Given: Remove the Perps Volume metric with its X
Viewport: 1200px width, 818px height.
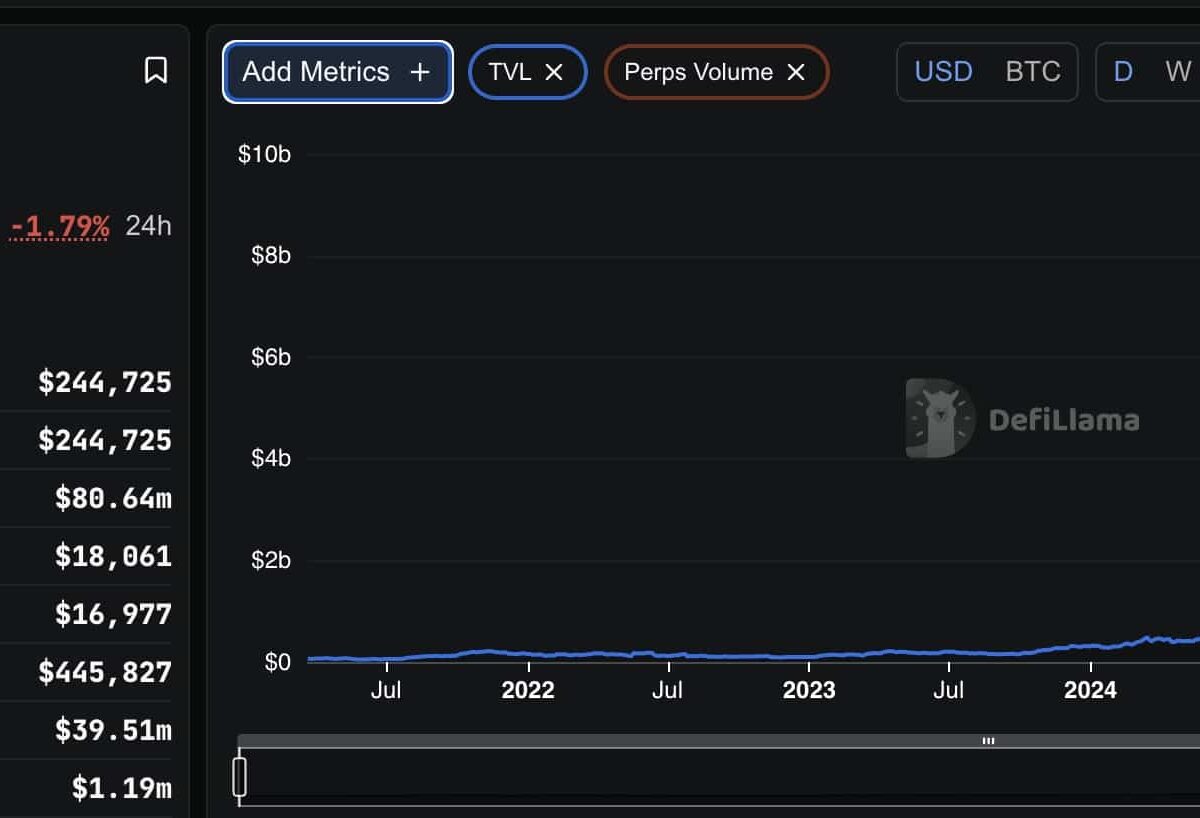Looking at the screenshot, I should [796, 72].
